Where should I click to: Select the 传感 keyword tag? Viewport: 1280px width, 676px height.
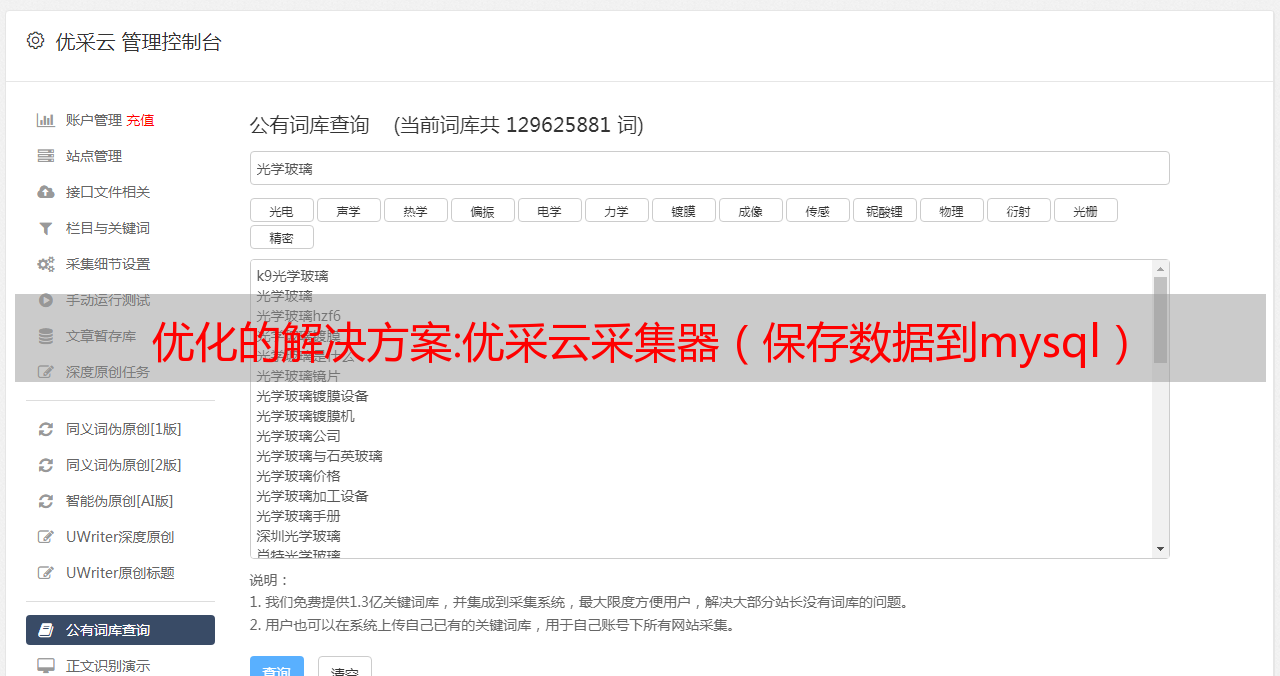817,210
